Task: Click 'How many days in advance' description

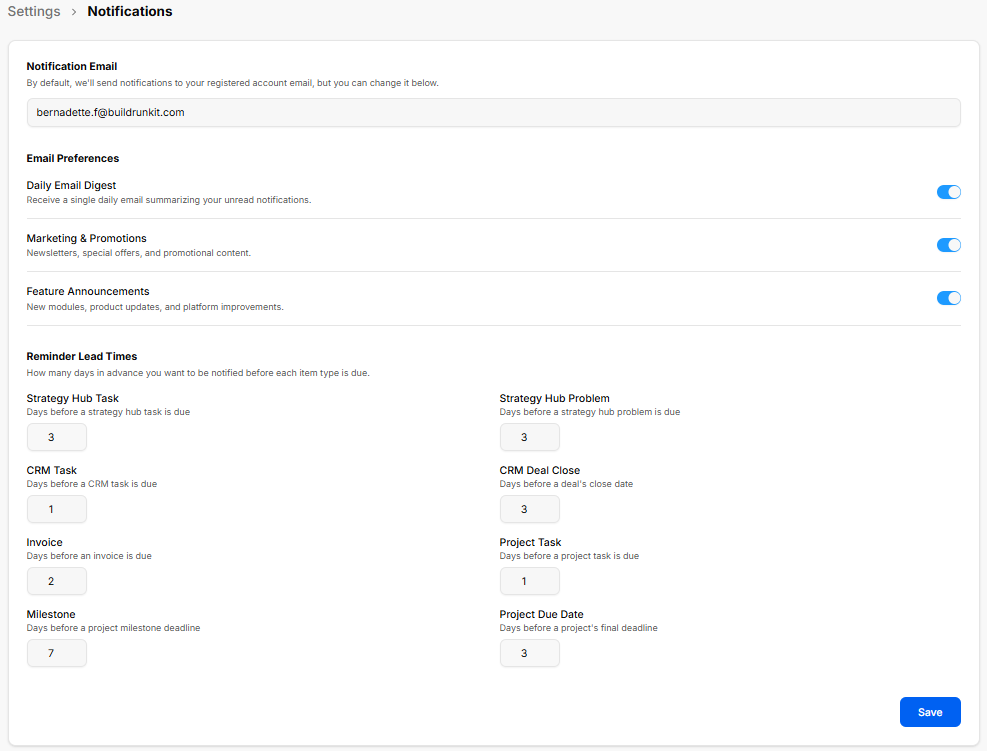Action: 198,373
